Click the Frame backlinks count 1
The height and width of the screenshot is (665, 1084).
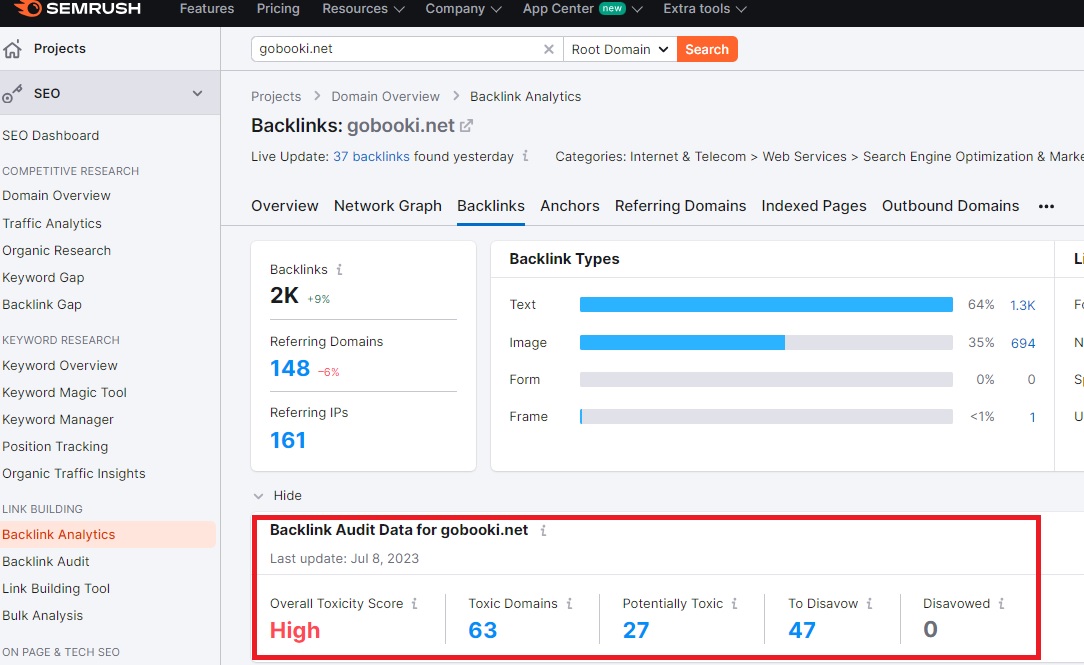(x=1032, y=418)
